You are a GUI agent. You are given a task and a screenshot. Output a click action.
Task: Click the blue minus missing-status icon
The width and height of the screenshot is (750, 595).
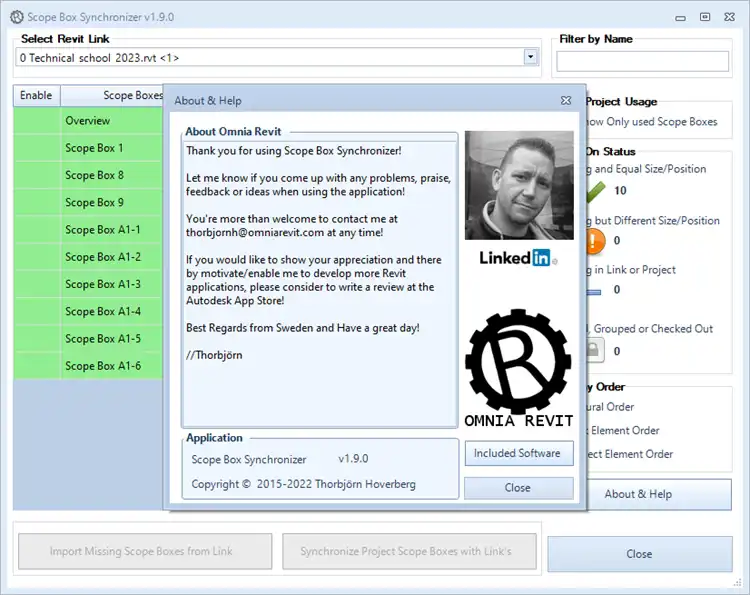click(x=595, y=292)
